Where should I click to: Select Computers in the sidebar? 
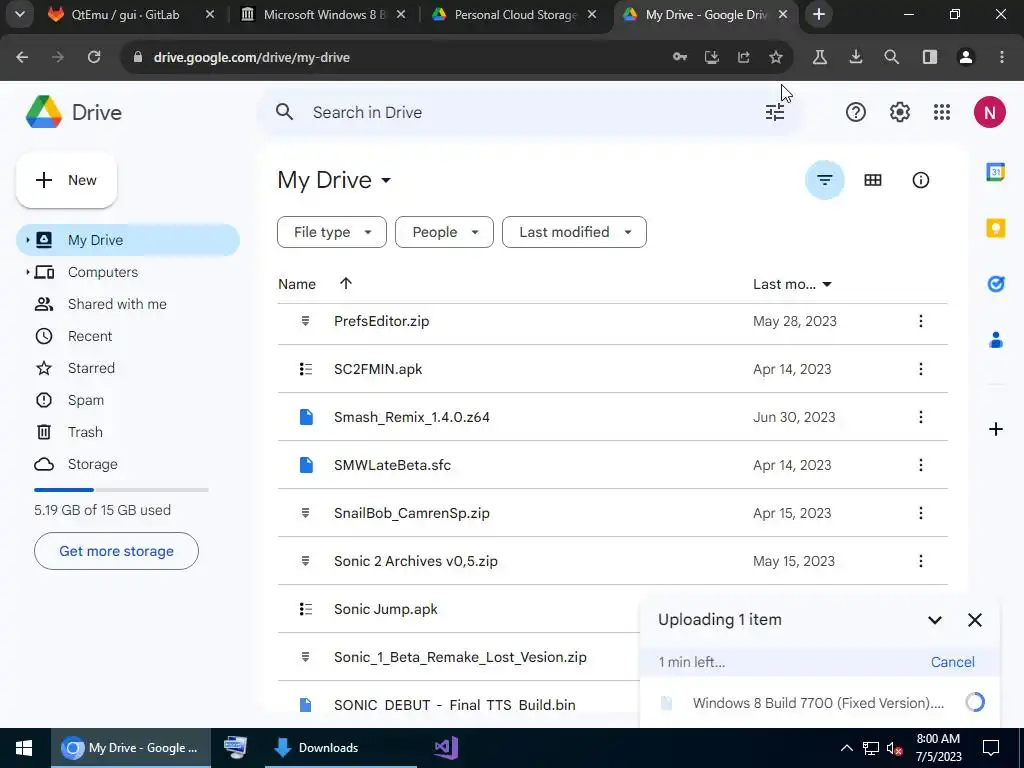[x=103, y=272]
